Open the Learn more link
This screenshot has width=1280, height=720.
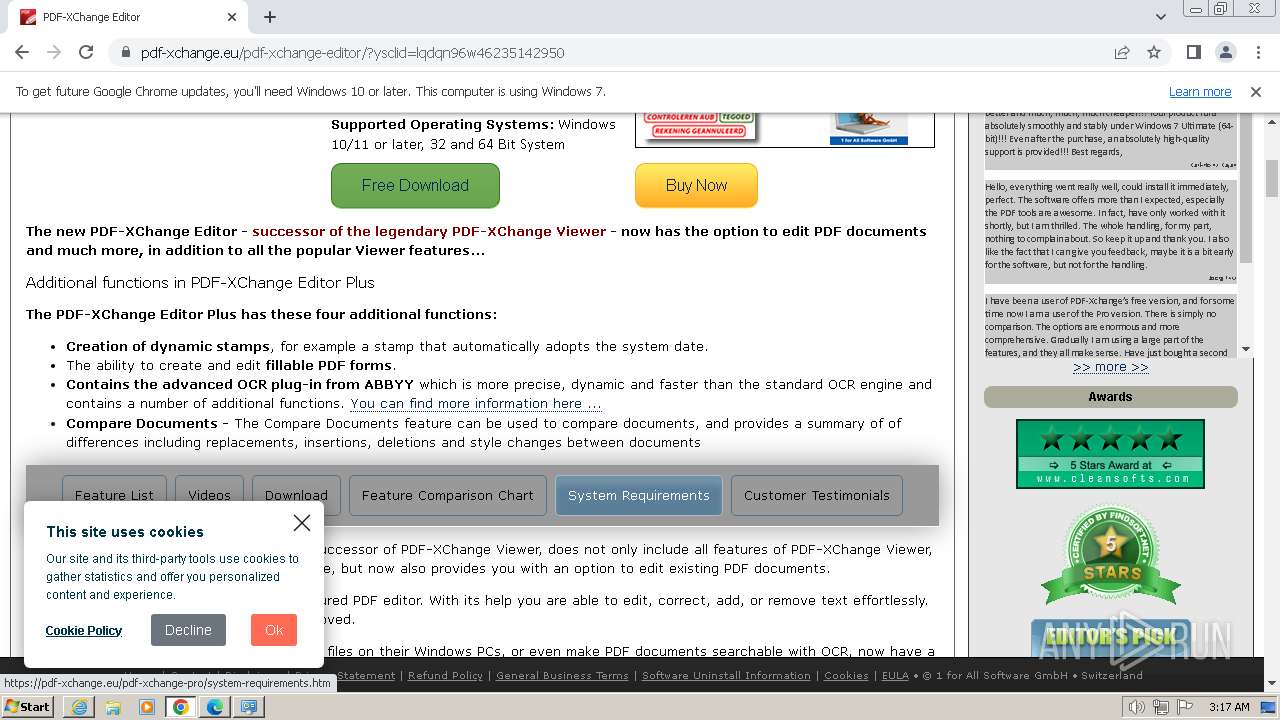coord(1200,91)
